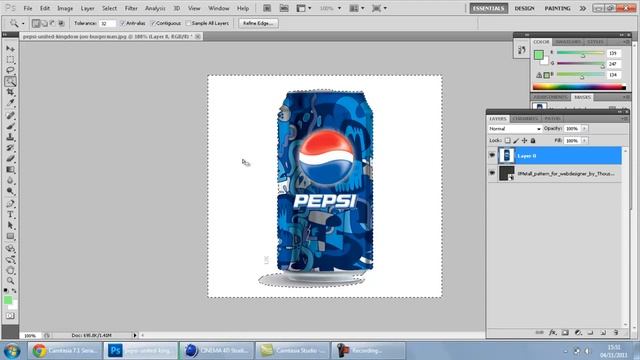Select the Lasso tool

tap(10, 70)
